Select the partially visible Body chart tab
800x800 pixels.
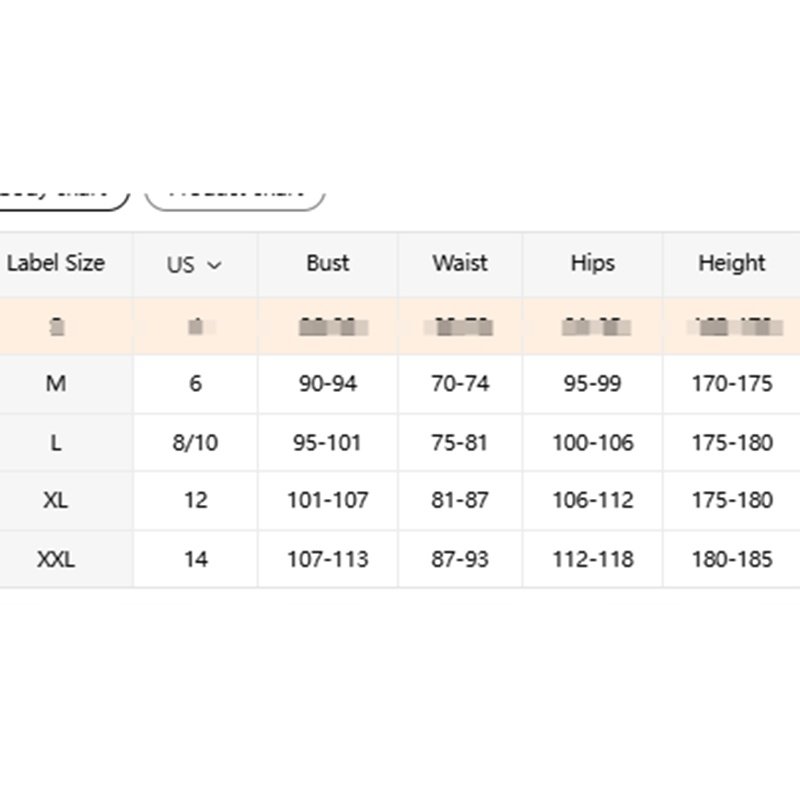(x=62, y=194)
